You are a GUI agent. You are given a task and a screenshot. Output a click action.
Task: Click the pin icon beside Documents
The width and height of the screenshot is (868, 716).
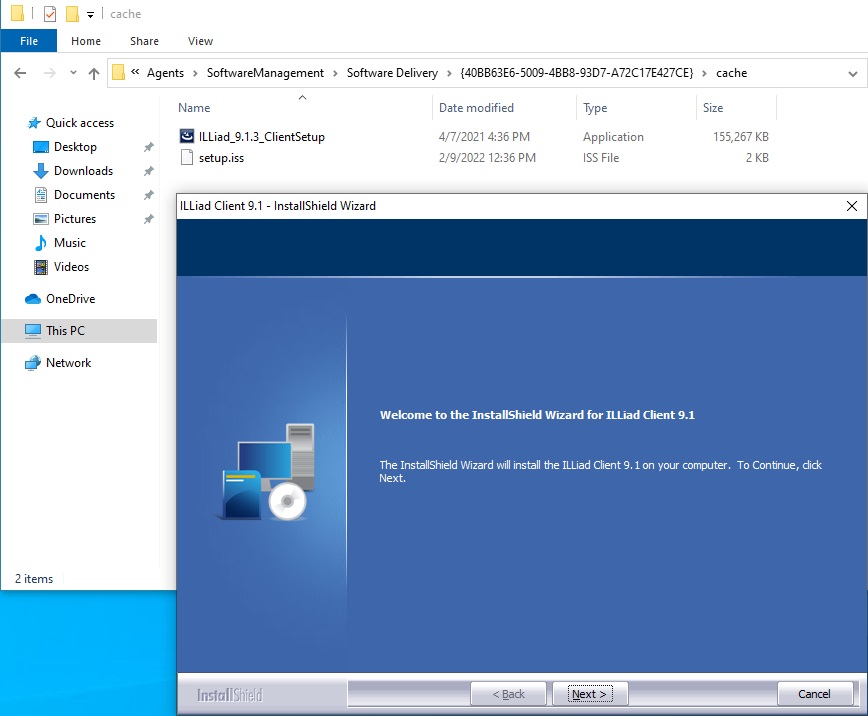pos(148,195)
